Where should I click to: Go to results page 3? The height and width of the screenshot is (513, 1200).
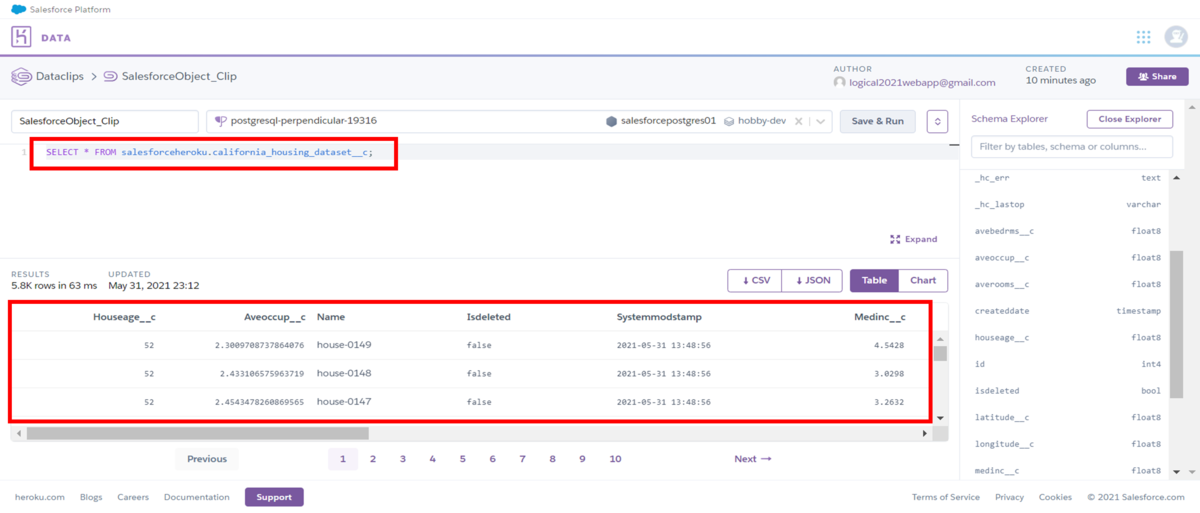403,459
